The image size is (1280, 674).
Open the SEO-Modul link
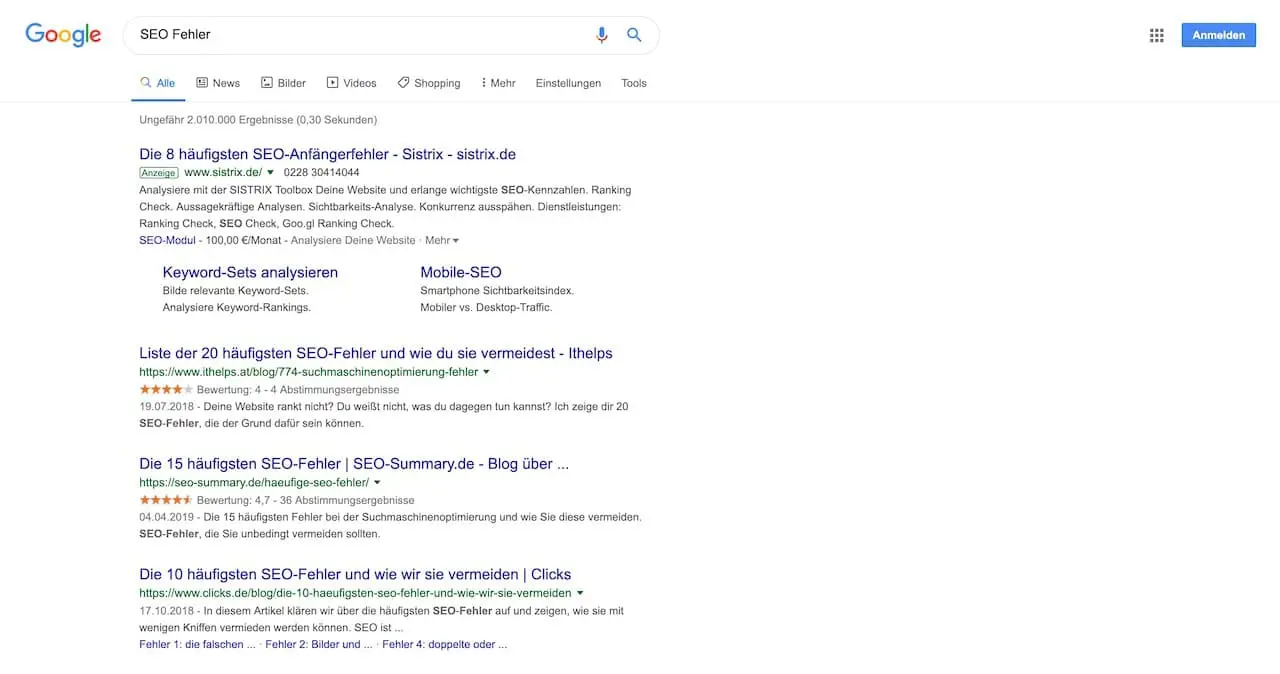(x=167, y=240)
